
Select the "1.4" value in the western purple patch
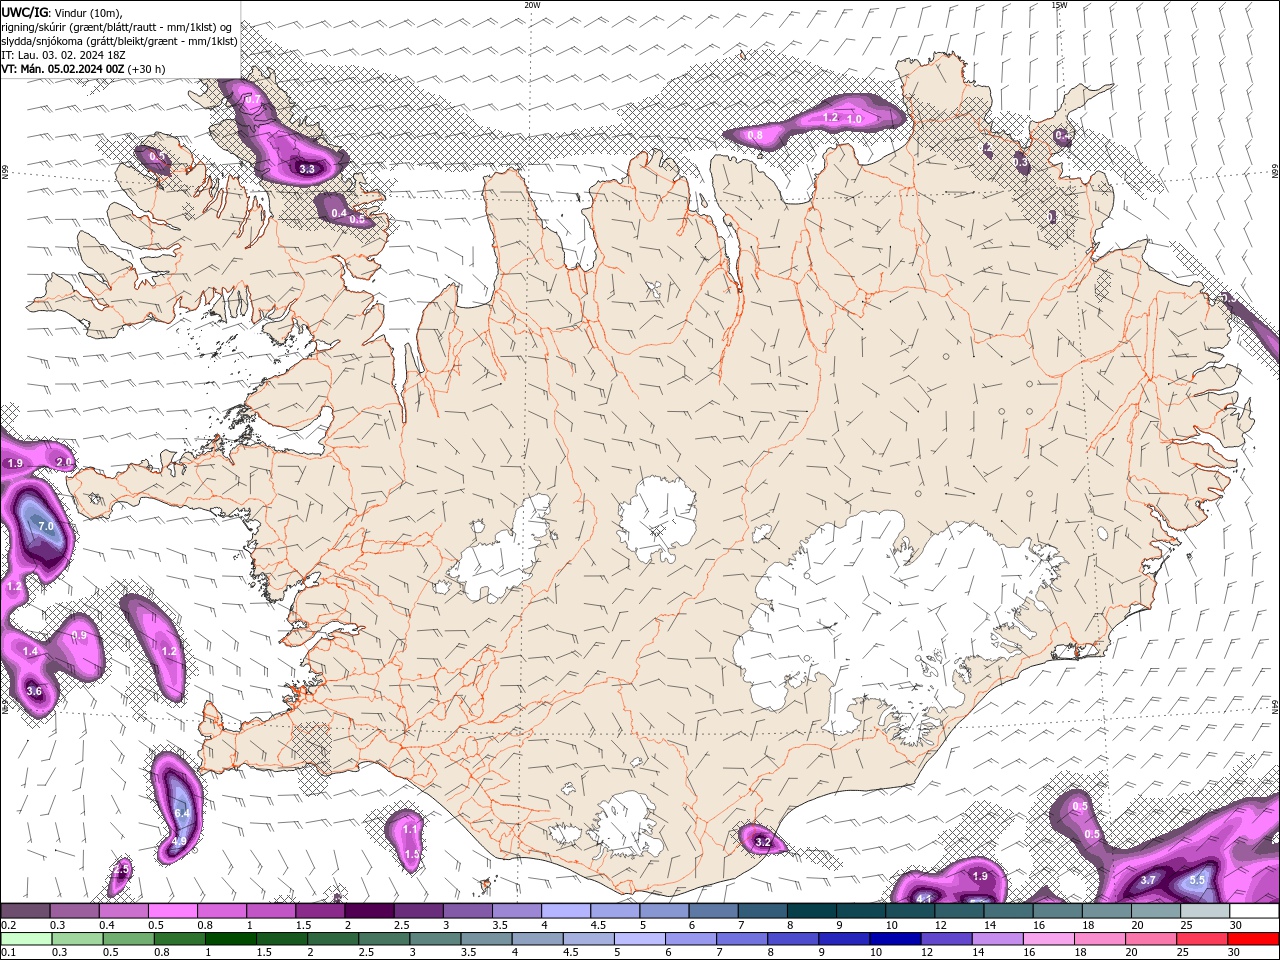click(30, 651)
